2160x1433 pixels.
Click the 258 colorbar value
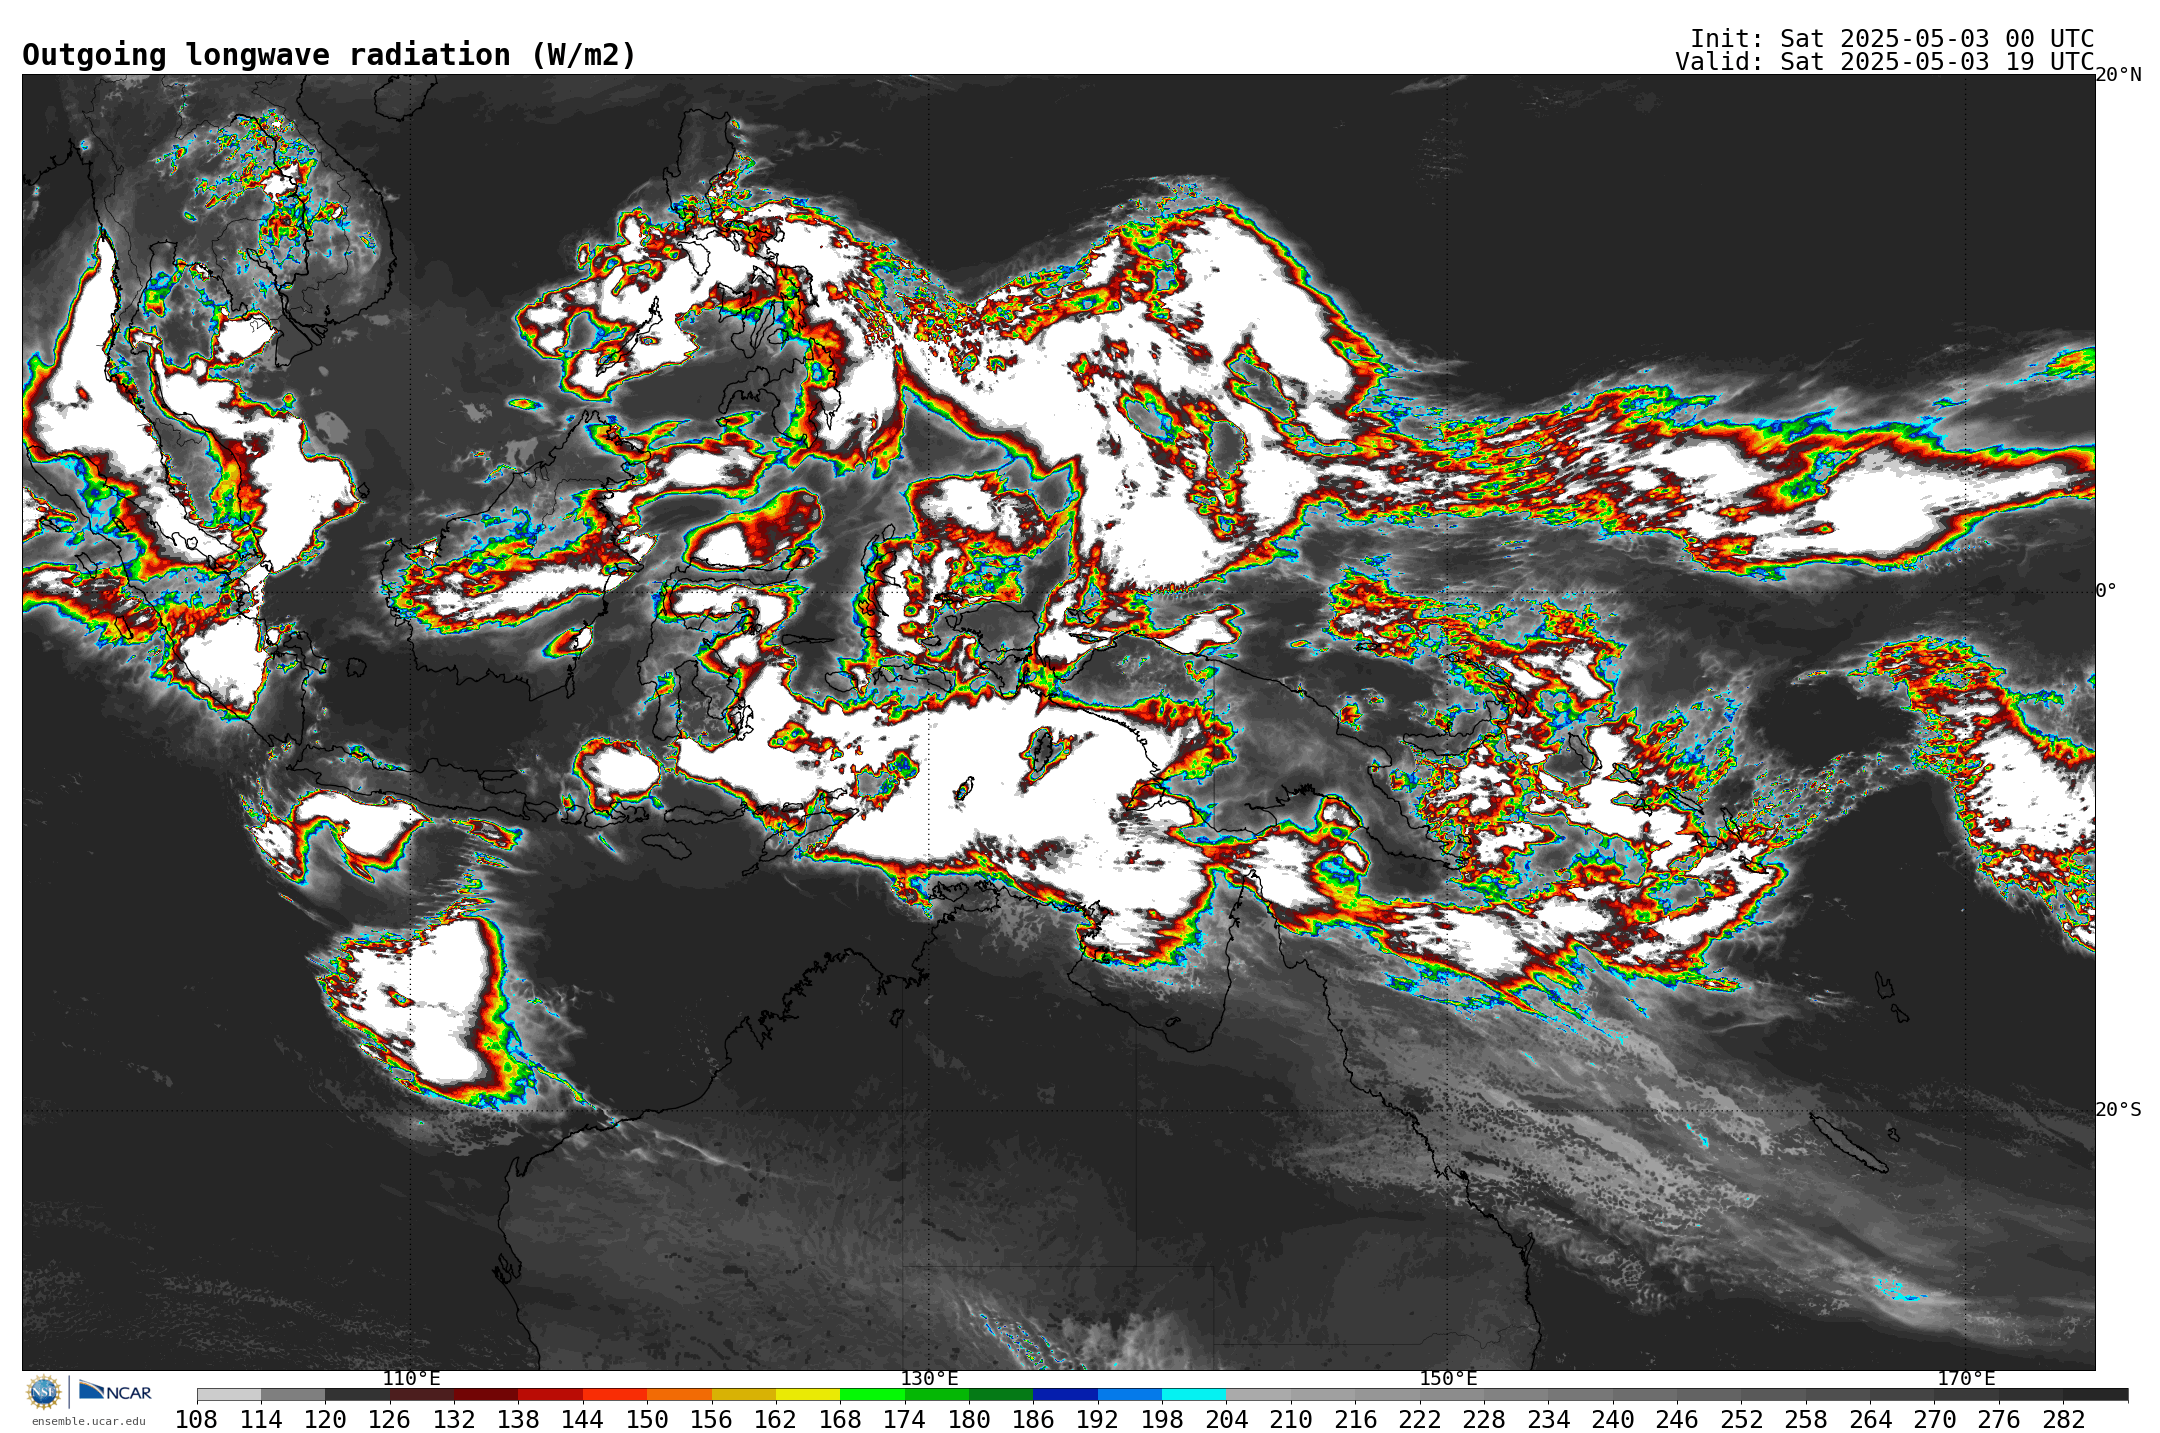(x=1806, y=1420)
